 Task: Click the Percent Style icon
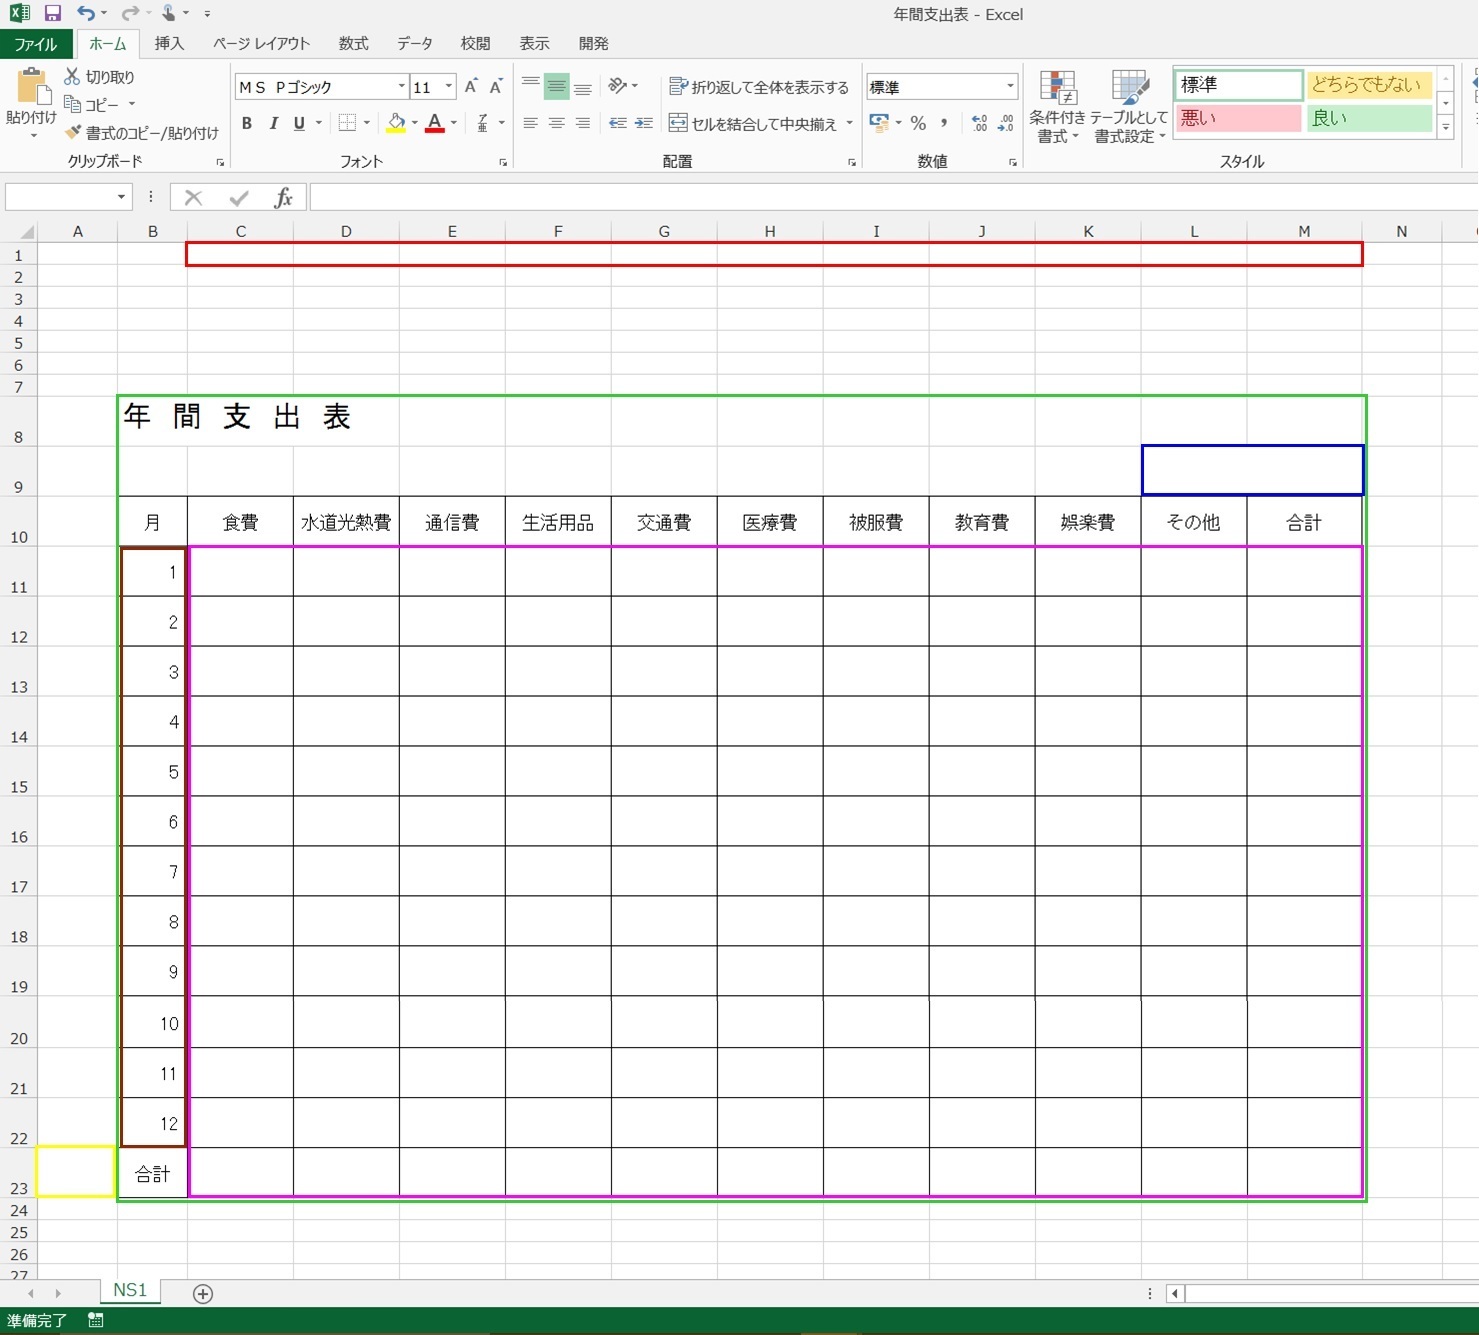coord(918,123)
